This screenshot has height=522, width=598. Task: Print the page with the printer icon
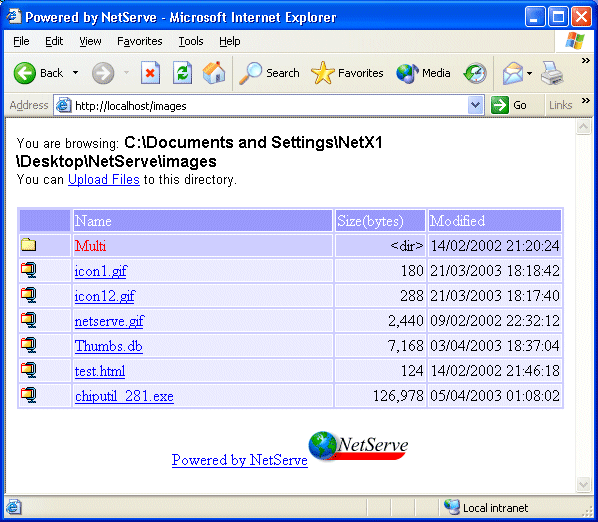[x=552, y=73]
